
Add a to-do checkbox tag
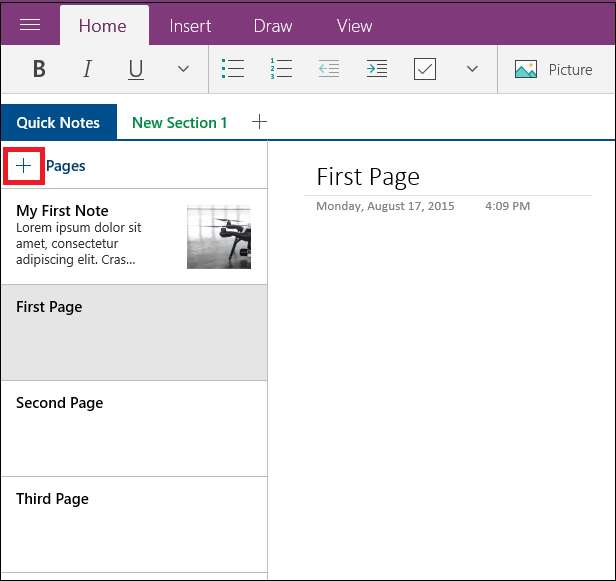pos(424,69)
